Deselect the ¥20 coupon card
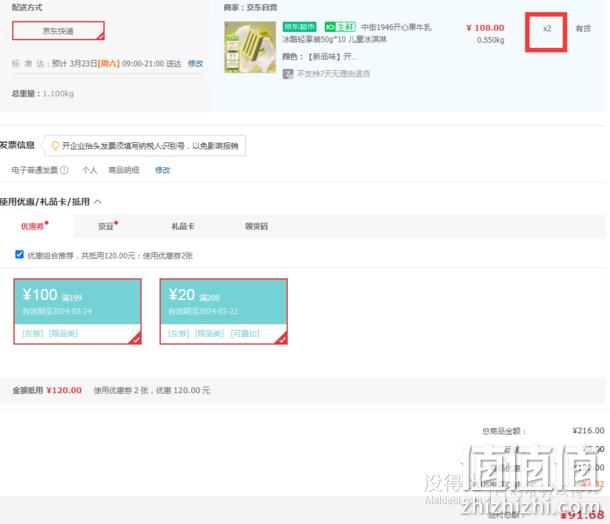The height and width of the screenshot is (524, 610). click(x=224, y=311)
